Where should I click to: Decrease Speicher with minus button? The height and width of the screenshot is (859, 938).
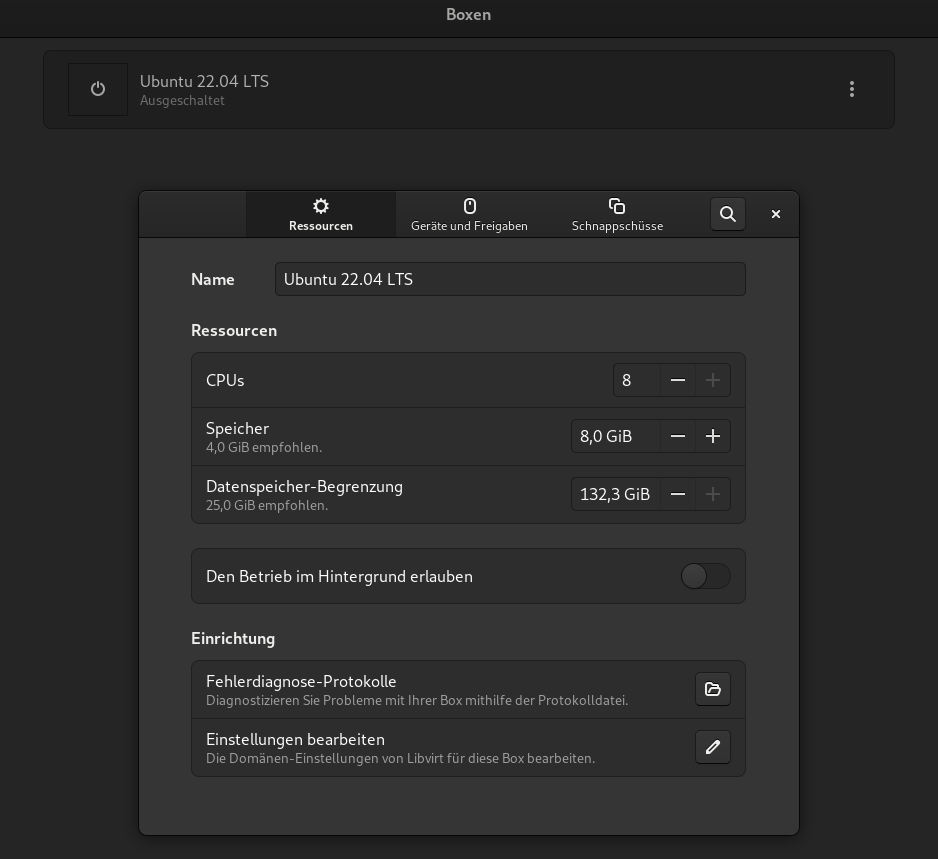pyautogui.click(x=678, y=436)
